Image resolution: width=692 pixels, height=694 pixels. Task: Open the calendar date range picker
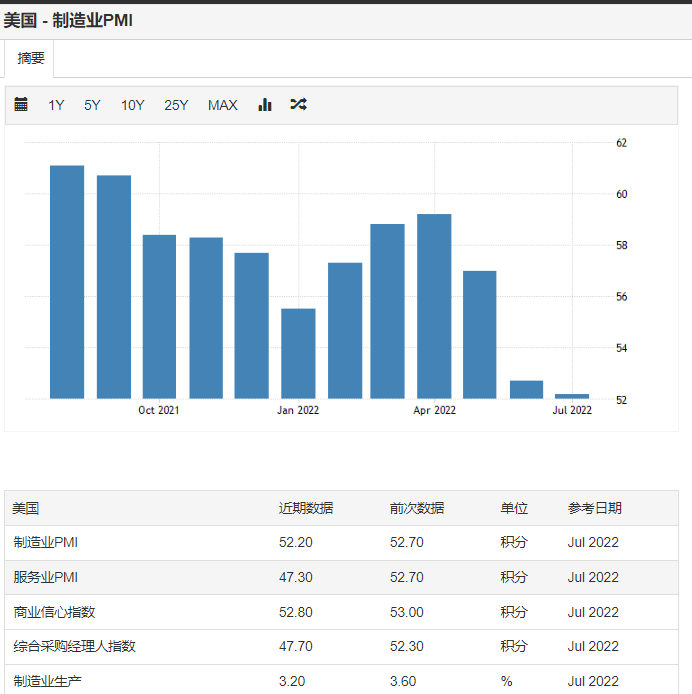[21, 104]
